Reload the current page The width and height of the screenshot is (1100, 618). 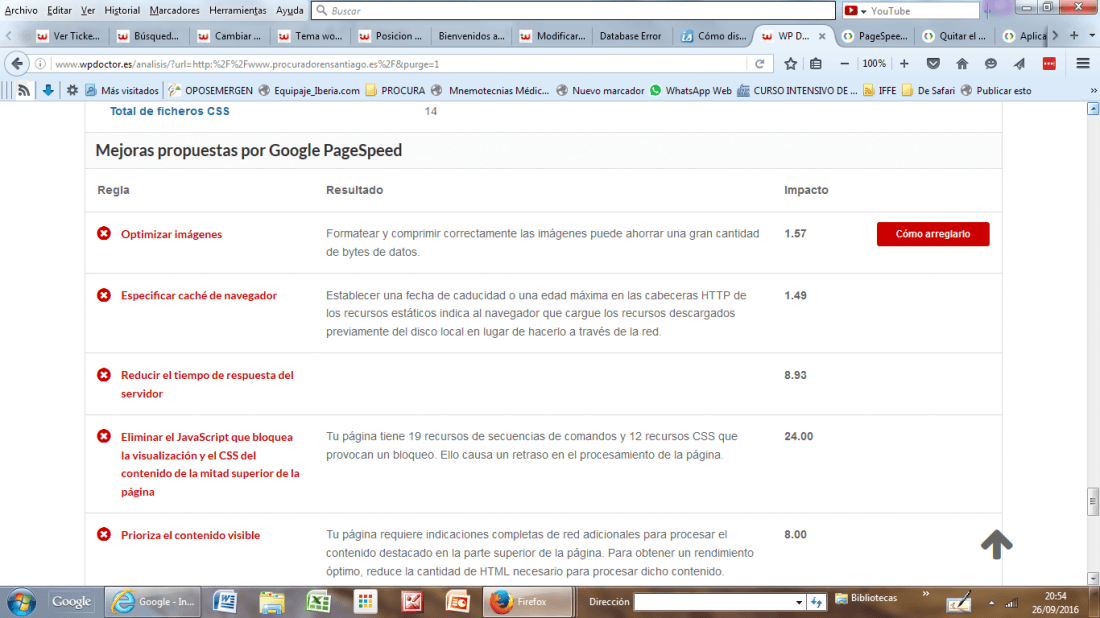(x=759, y=64)
